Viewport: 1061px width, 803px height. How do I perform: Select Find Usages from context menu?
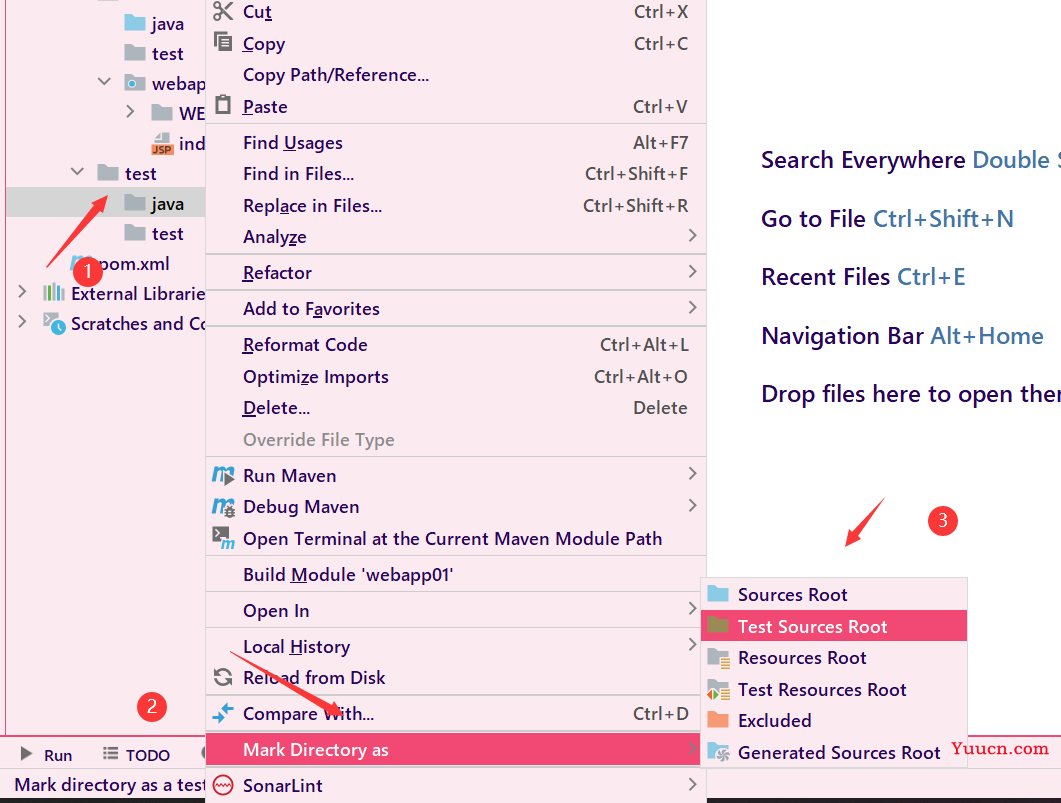pyautogui.click(x=455, y=143)
